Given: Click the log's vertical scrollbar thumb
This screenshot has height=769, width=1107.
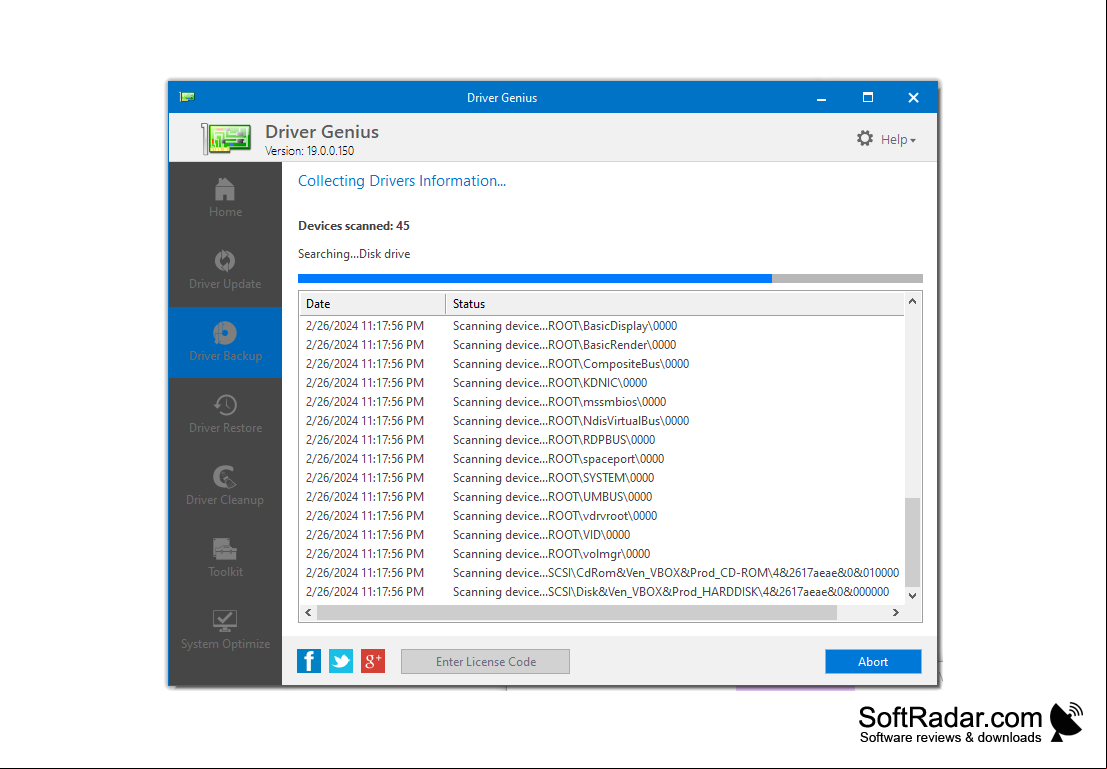Looking at the screenshot, I should pos(912,542).
